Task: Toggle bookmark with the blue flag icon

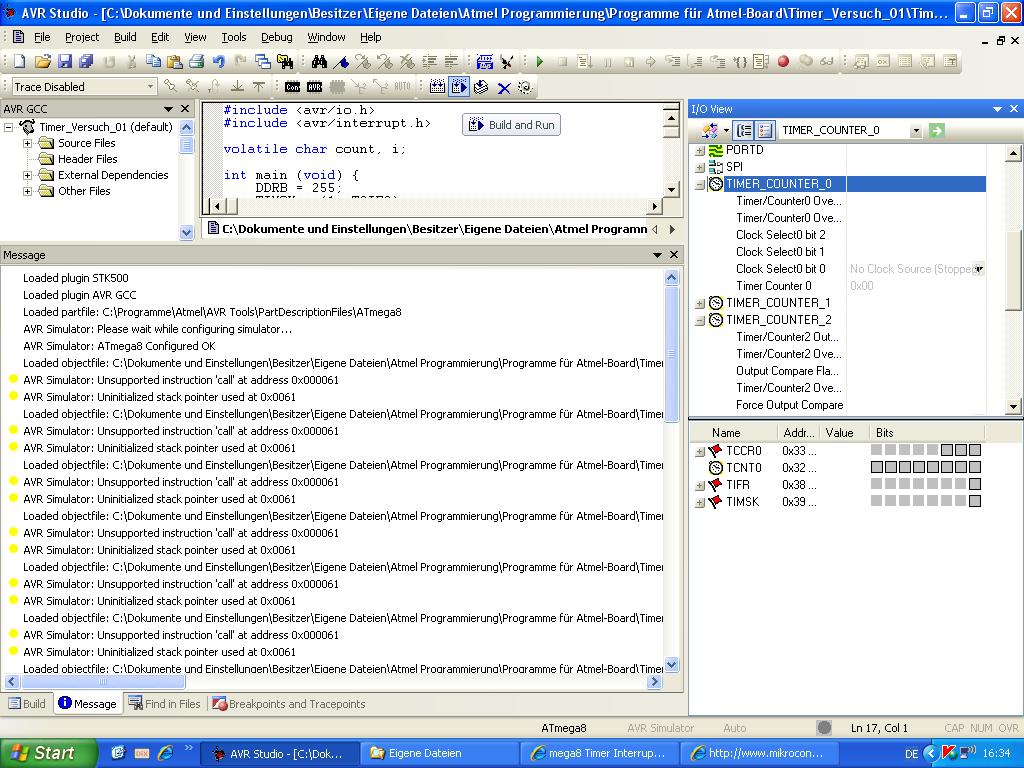Action: click(x=341, y=61)
